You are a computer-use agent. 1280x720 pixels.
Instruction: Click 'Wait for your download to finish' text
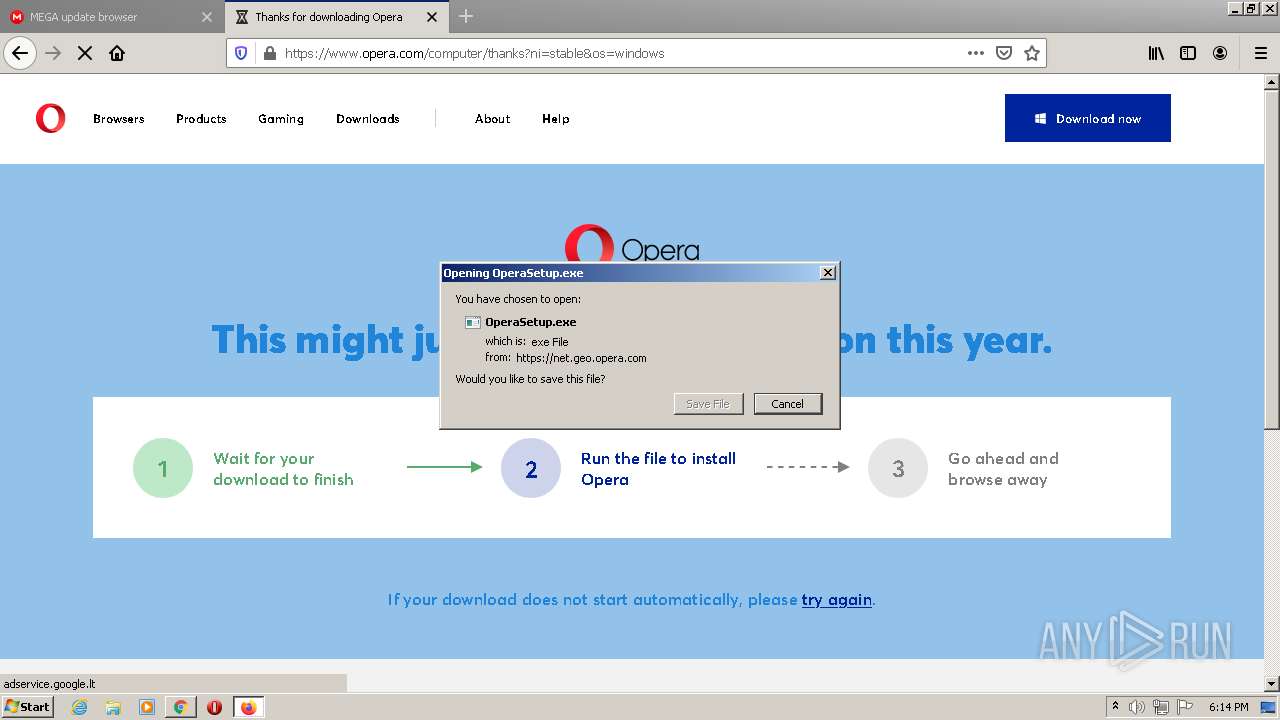(283, 469)
